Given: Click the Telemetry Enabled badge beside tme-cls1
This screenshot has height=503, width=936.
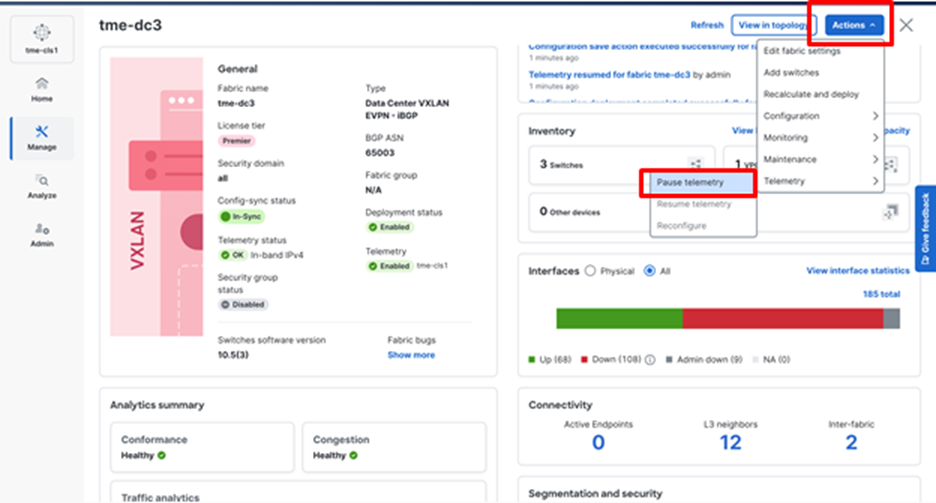Looking at the screenshot, I should (389, 266).
